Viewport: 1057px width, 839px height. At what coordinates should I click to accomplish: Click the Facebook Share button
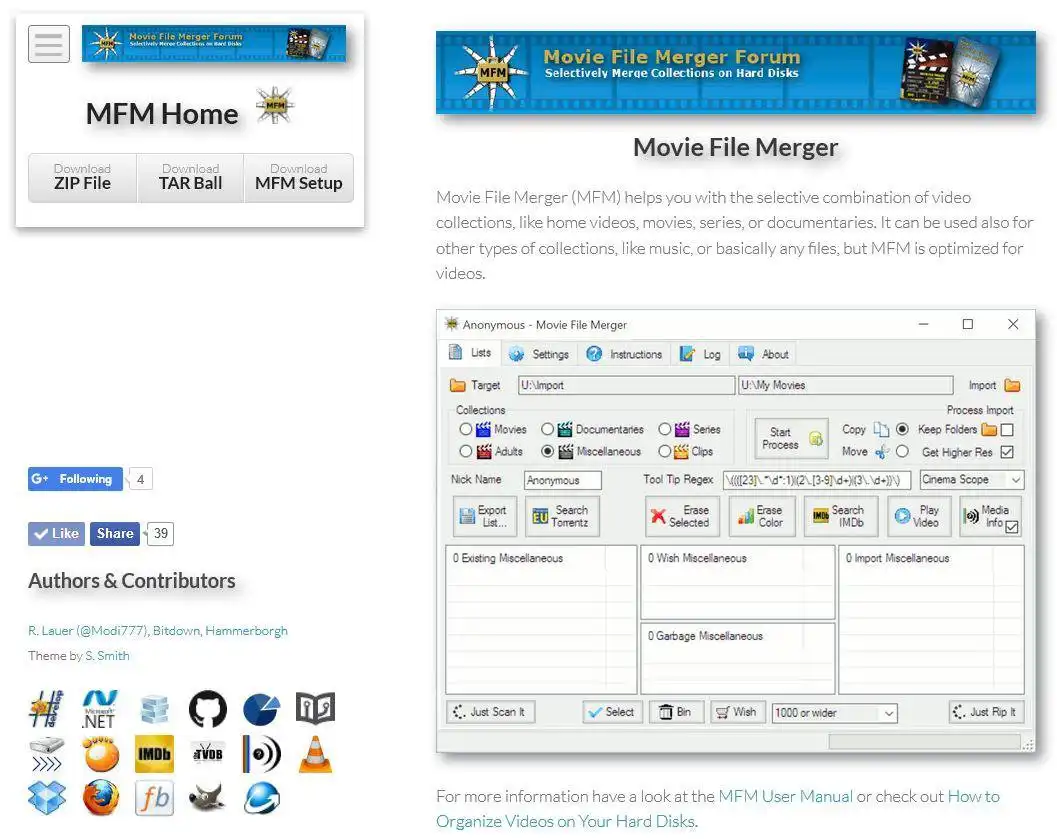click(115, 534)
